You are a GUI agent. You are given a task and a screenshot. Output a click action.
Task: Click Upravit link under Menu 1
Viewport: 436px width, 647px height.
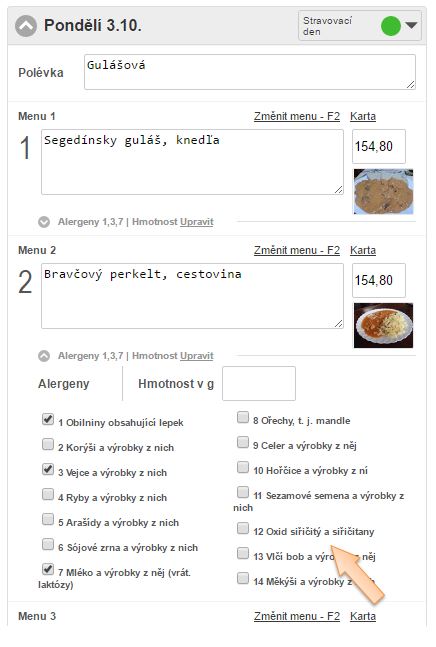[197, 222]
